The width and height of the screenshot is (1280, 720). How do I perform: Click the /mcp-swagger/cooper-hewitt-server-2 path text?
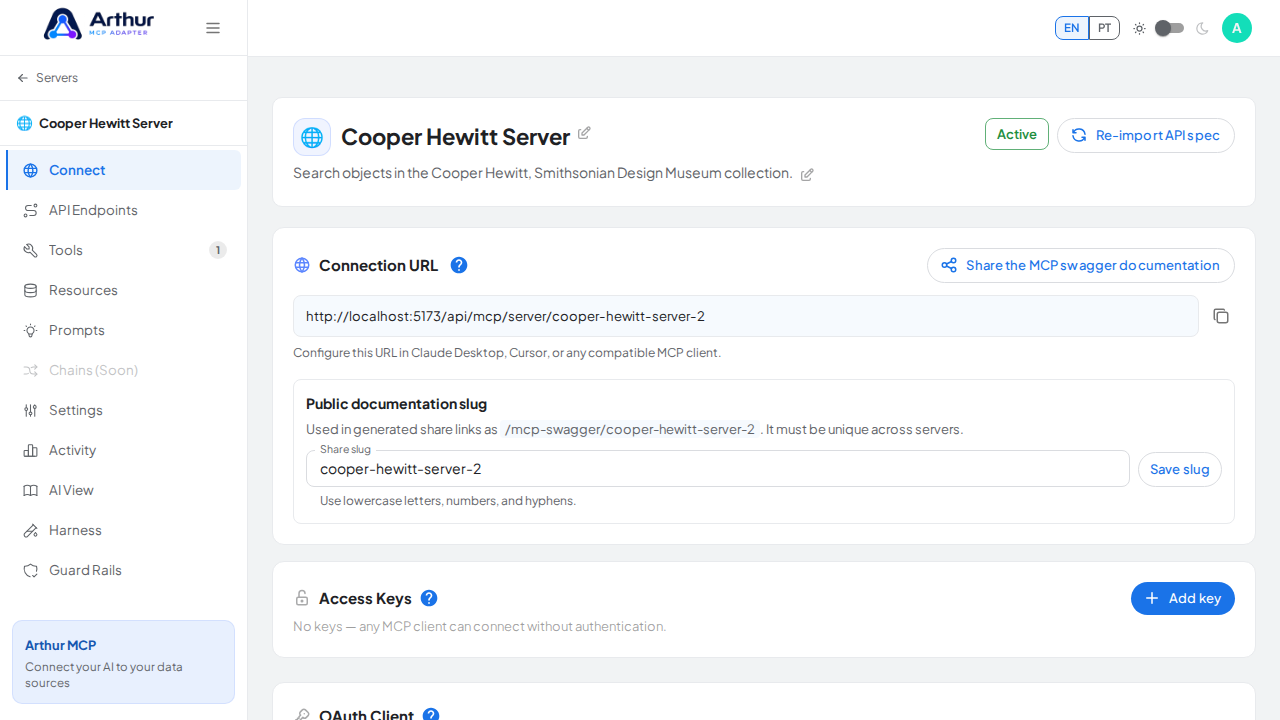[630, 429]
